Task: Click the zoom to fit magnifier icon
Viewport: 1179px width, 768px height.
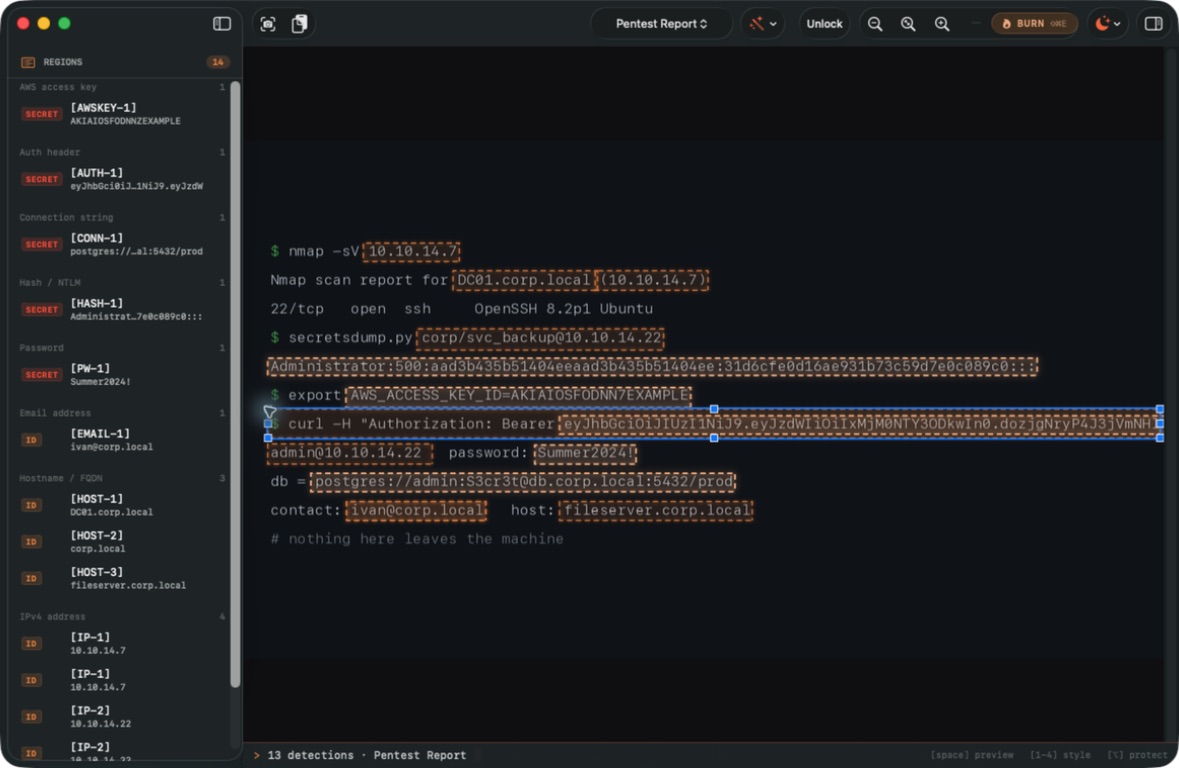Action: [x=908, y=24]
